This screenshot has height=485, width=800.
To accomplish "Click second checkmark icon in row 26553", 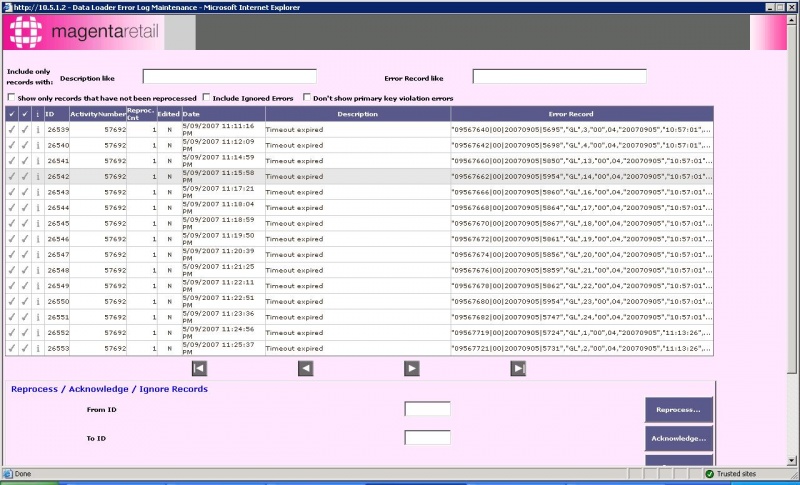I will pyautogui.click(x=24, y=348).
